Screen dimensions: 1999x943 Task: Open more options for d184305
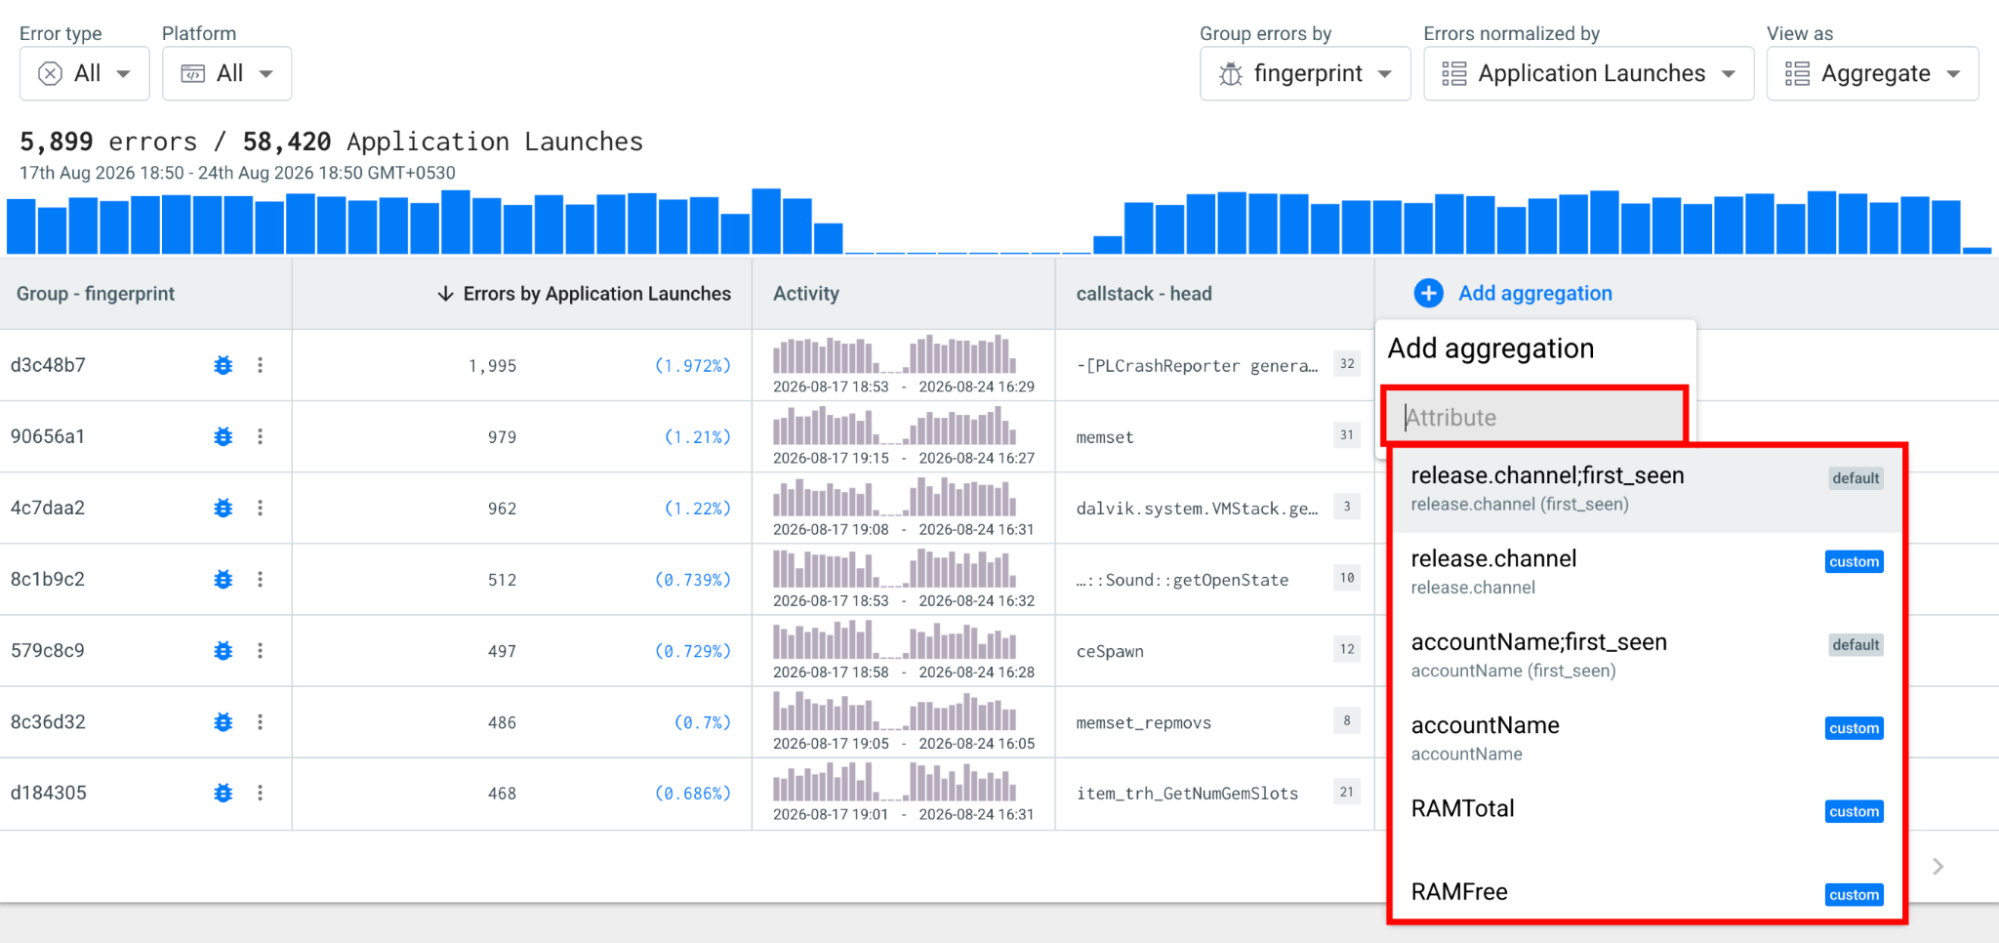260,793
